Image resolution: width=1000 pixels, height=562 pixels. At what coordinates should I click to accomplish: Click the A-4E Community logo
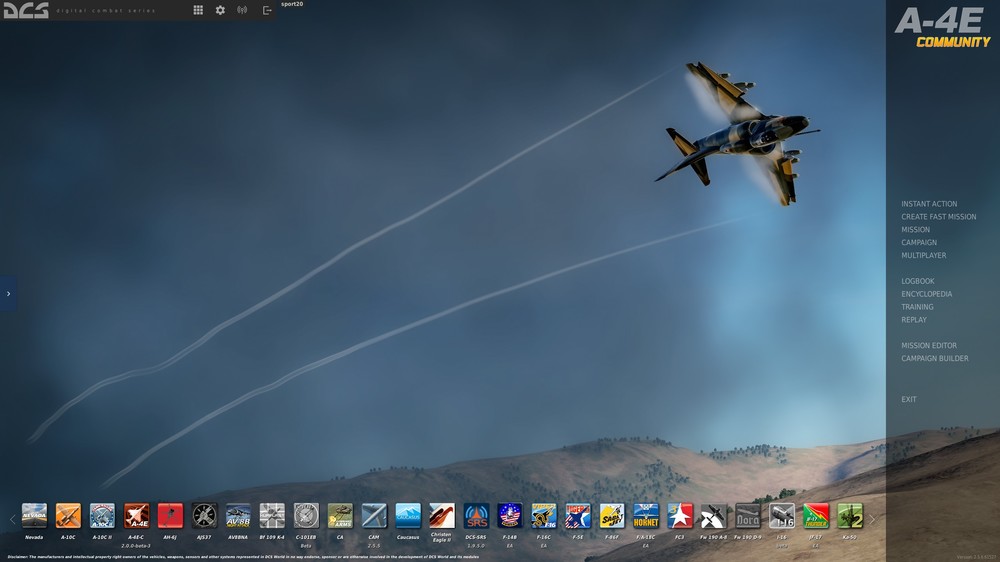(x=943, y=27)
